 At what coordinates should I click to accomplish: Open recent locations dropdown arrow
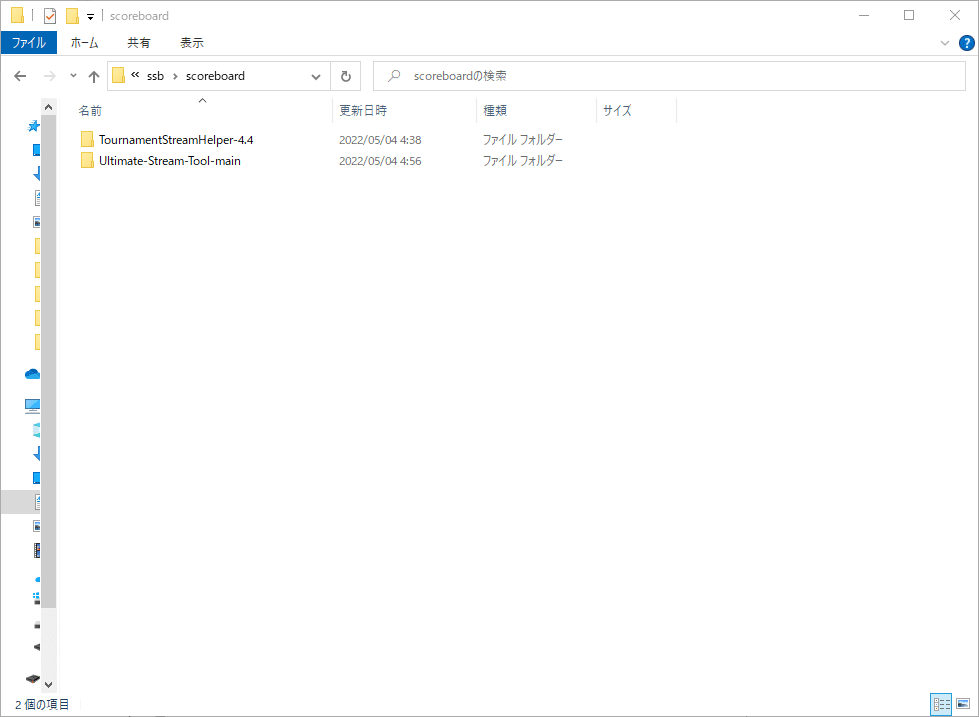[x=73, y=76]
